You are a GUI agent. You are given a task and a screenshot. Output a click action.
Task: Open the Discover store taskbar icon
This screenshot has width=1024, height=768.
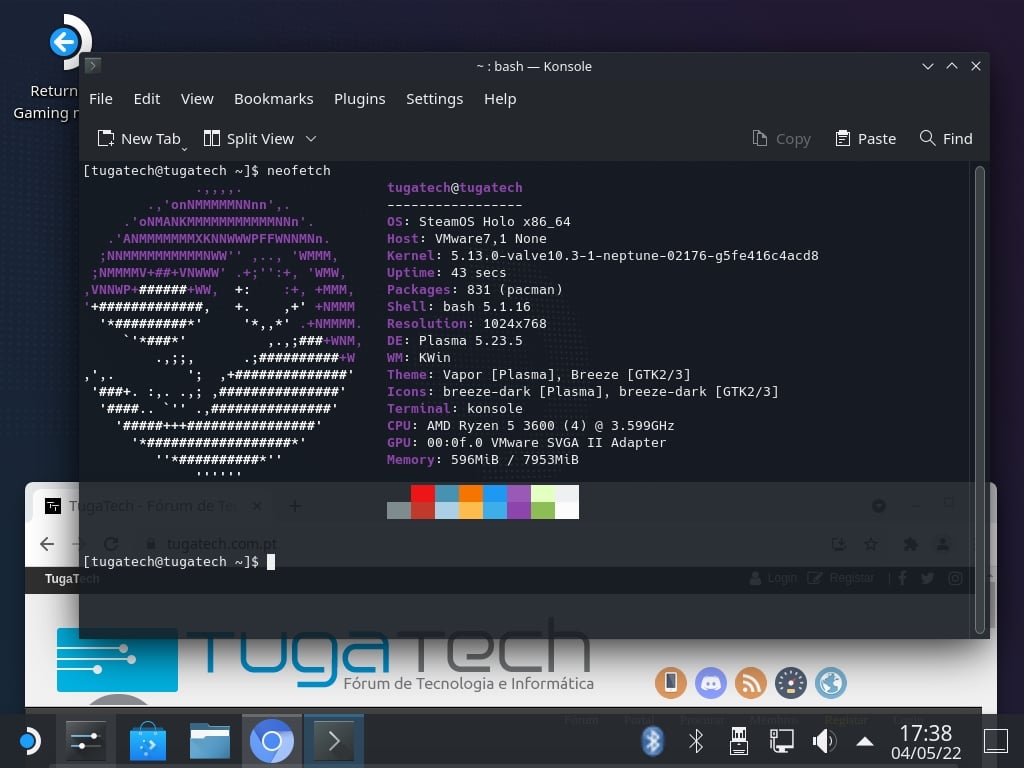click(148, 741)
